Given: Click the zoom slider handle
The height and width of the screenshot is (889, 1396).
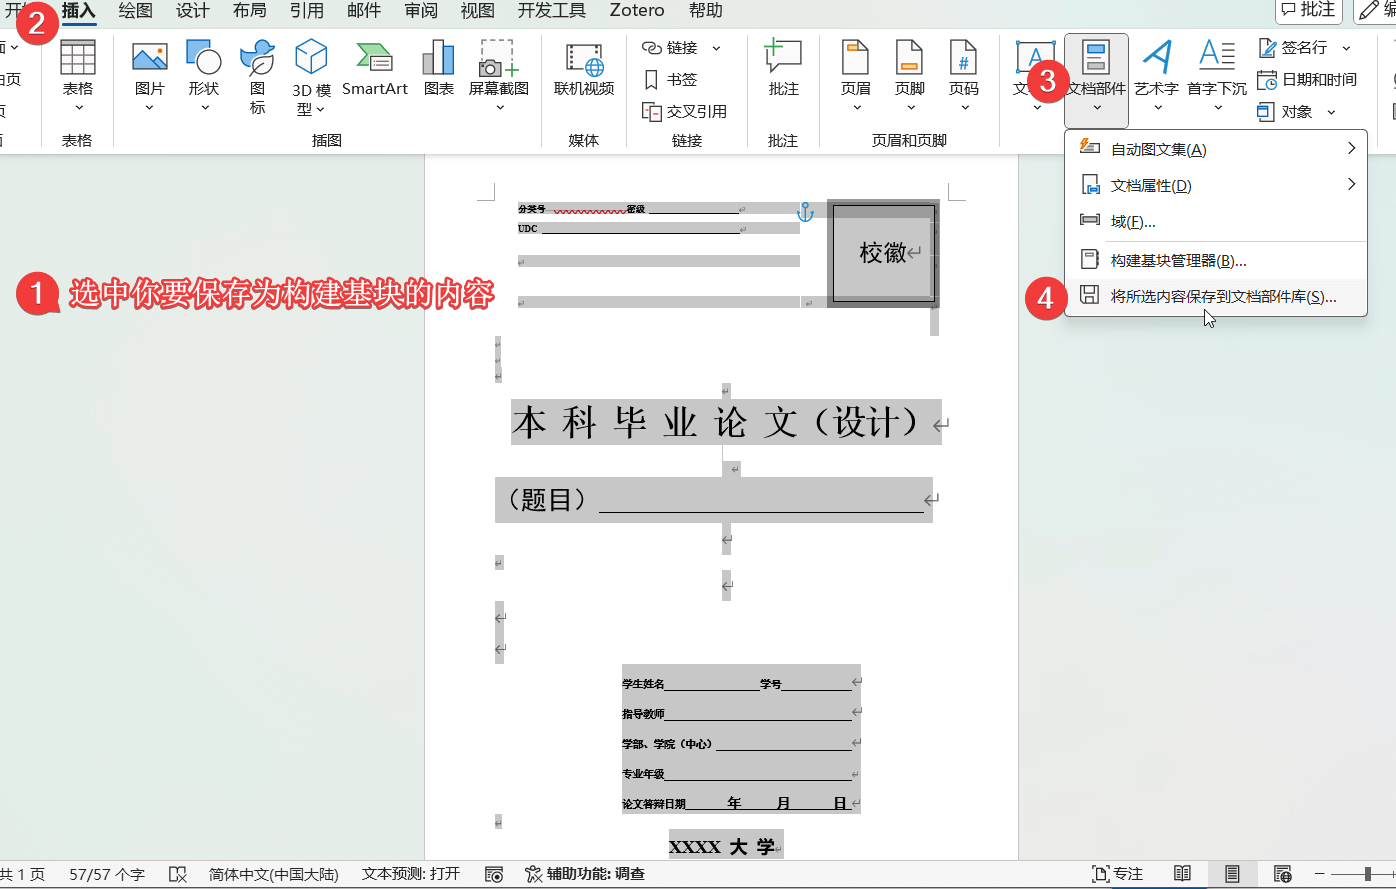Looking at the screenshot, I should coord(1367,874).
